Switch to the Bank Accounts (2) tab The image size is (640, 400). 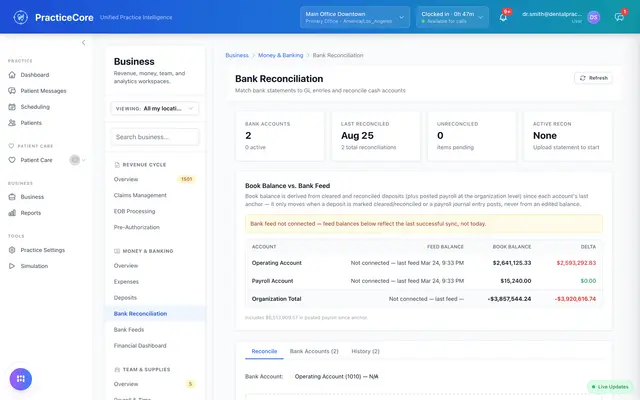click(314, 351)
